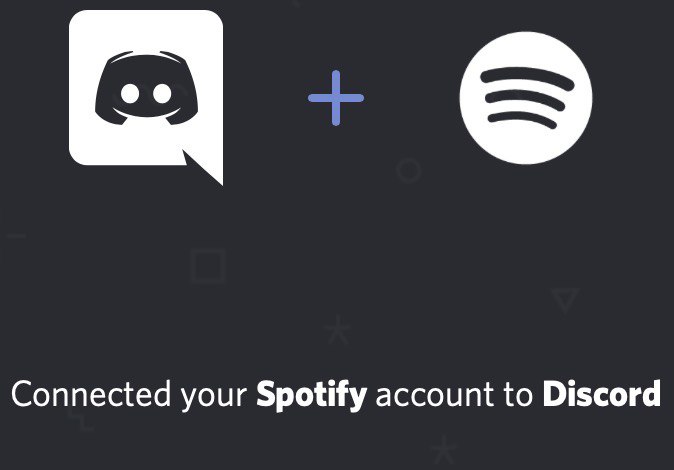This screenshot has height=470, width=674.
Task: Click the faint circle background shape
Action: (408, 170)
